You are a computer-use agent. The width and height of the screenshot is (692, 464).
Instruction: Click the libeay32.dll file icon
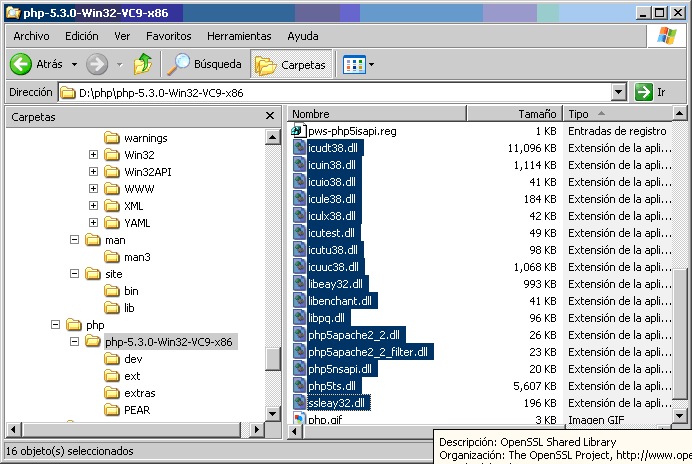pos(299,283)
